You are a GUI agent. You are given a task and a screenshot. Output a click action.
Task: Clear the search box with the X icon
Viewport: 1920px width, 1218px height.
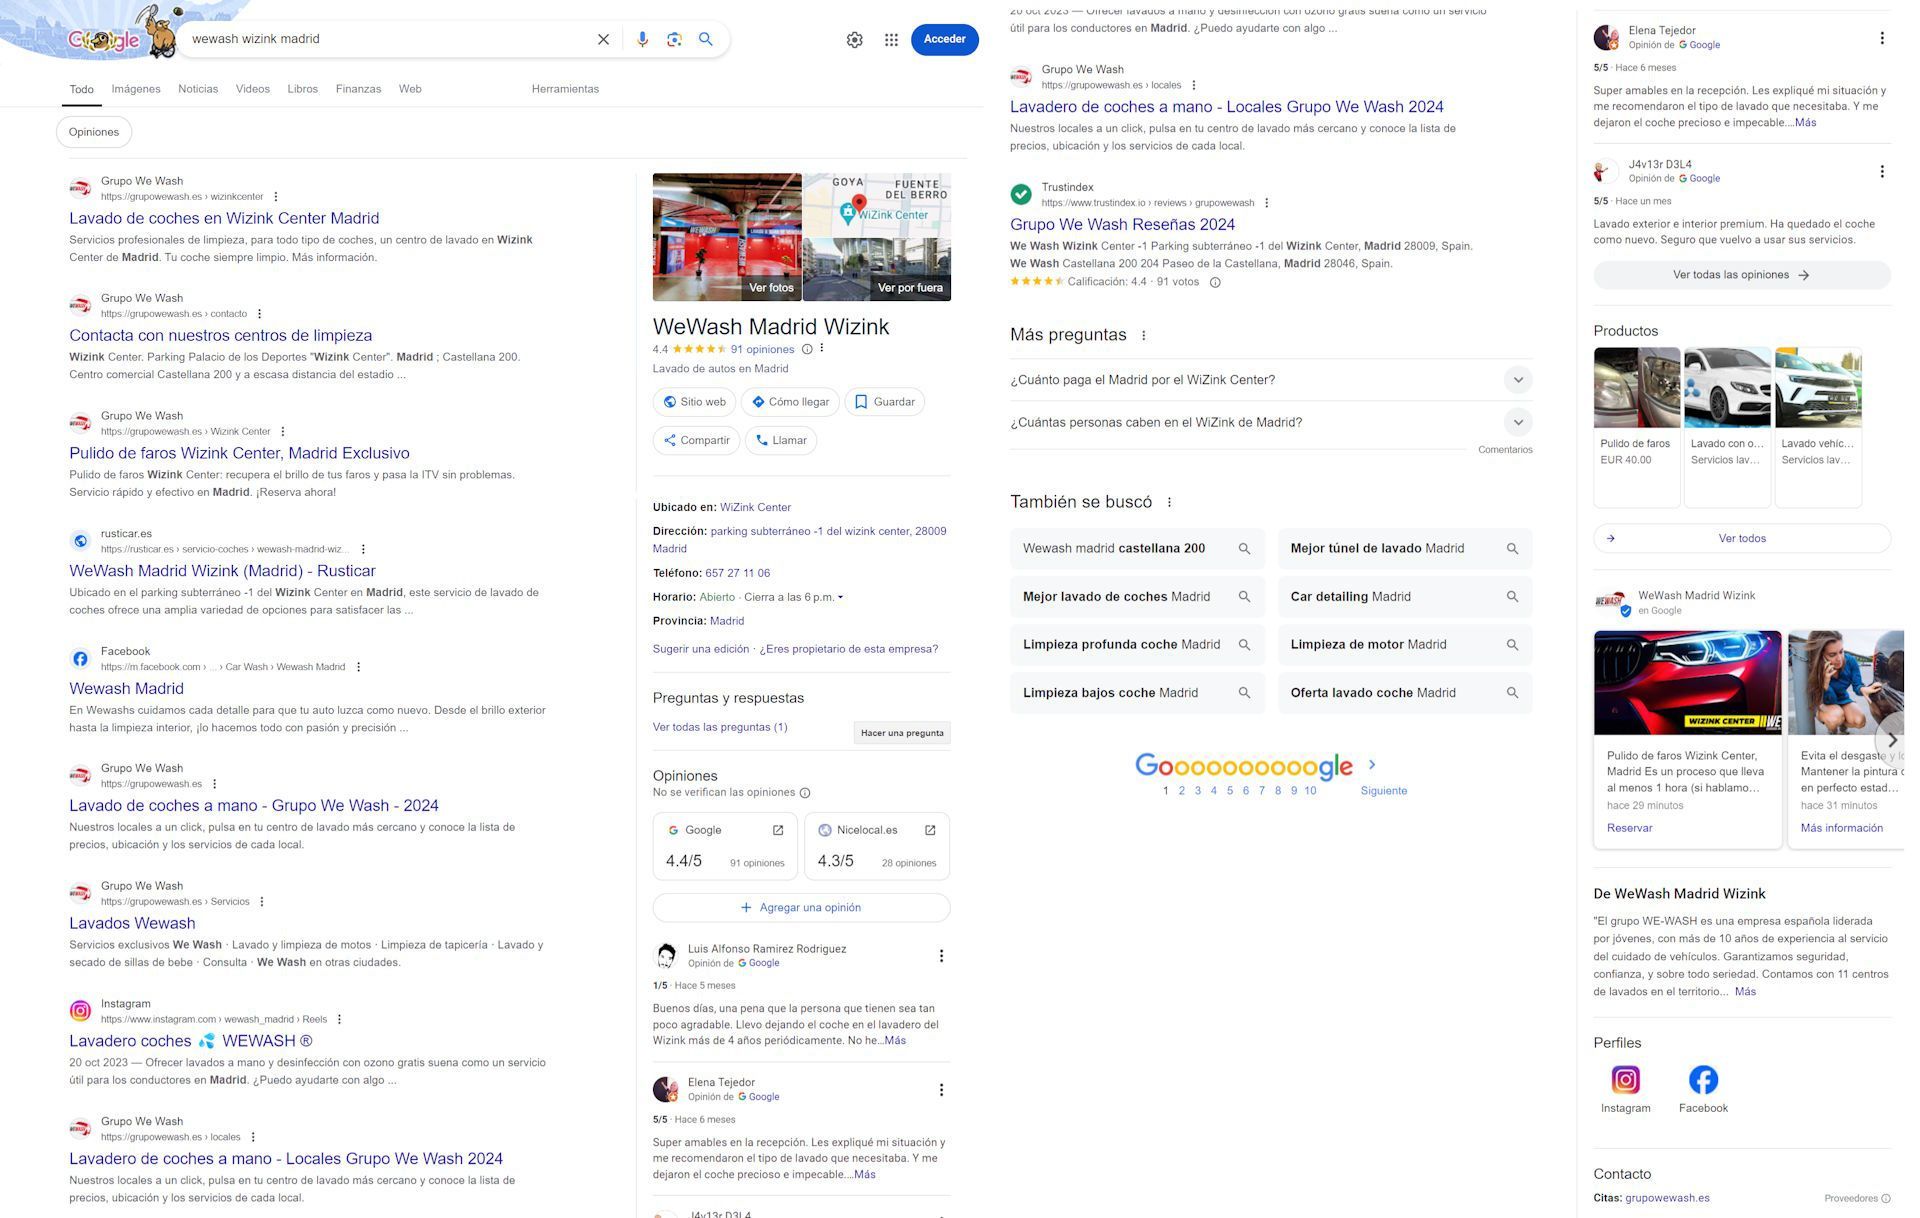tap(603, 39)
